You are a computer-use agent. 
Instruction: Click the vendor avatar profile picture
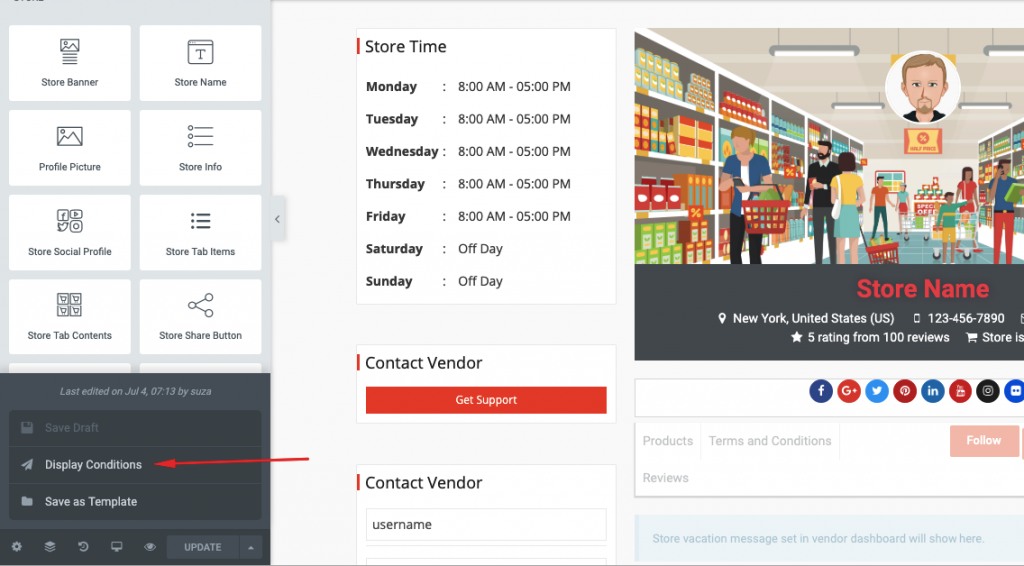click(923, 87)
